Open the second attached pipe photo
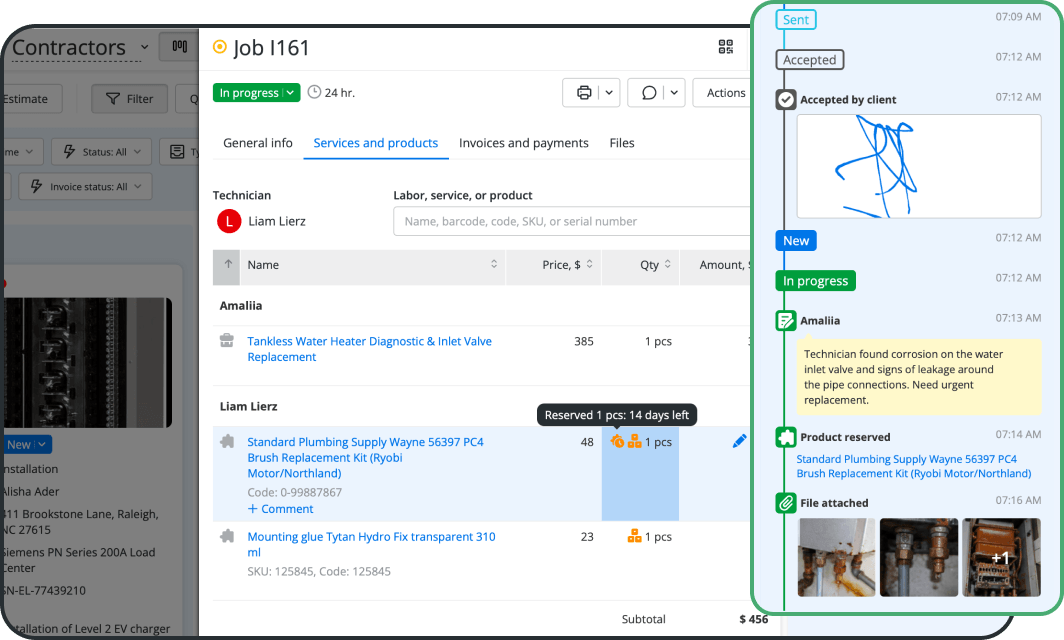Viewport: 1064px width, 640px height. point(919,557)
